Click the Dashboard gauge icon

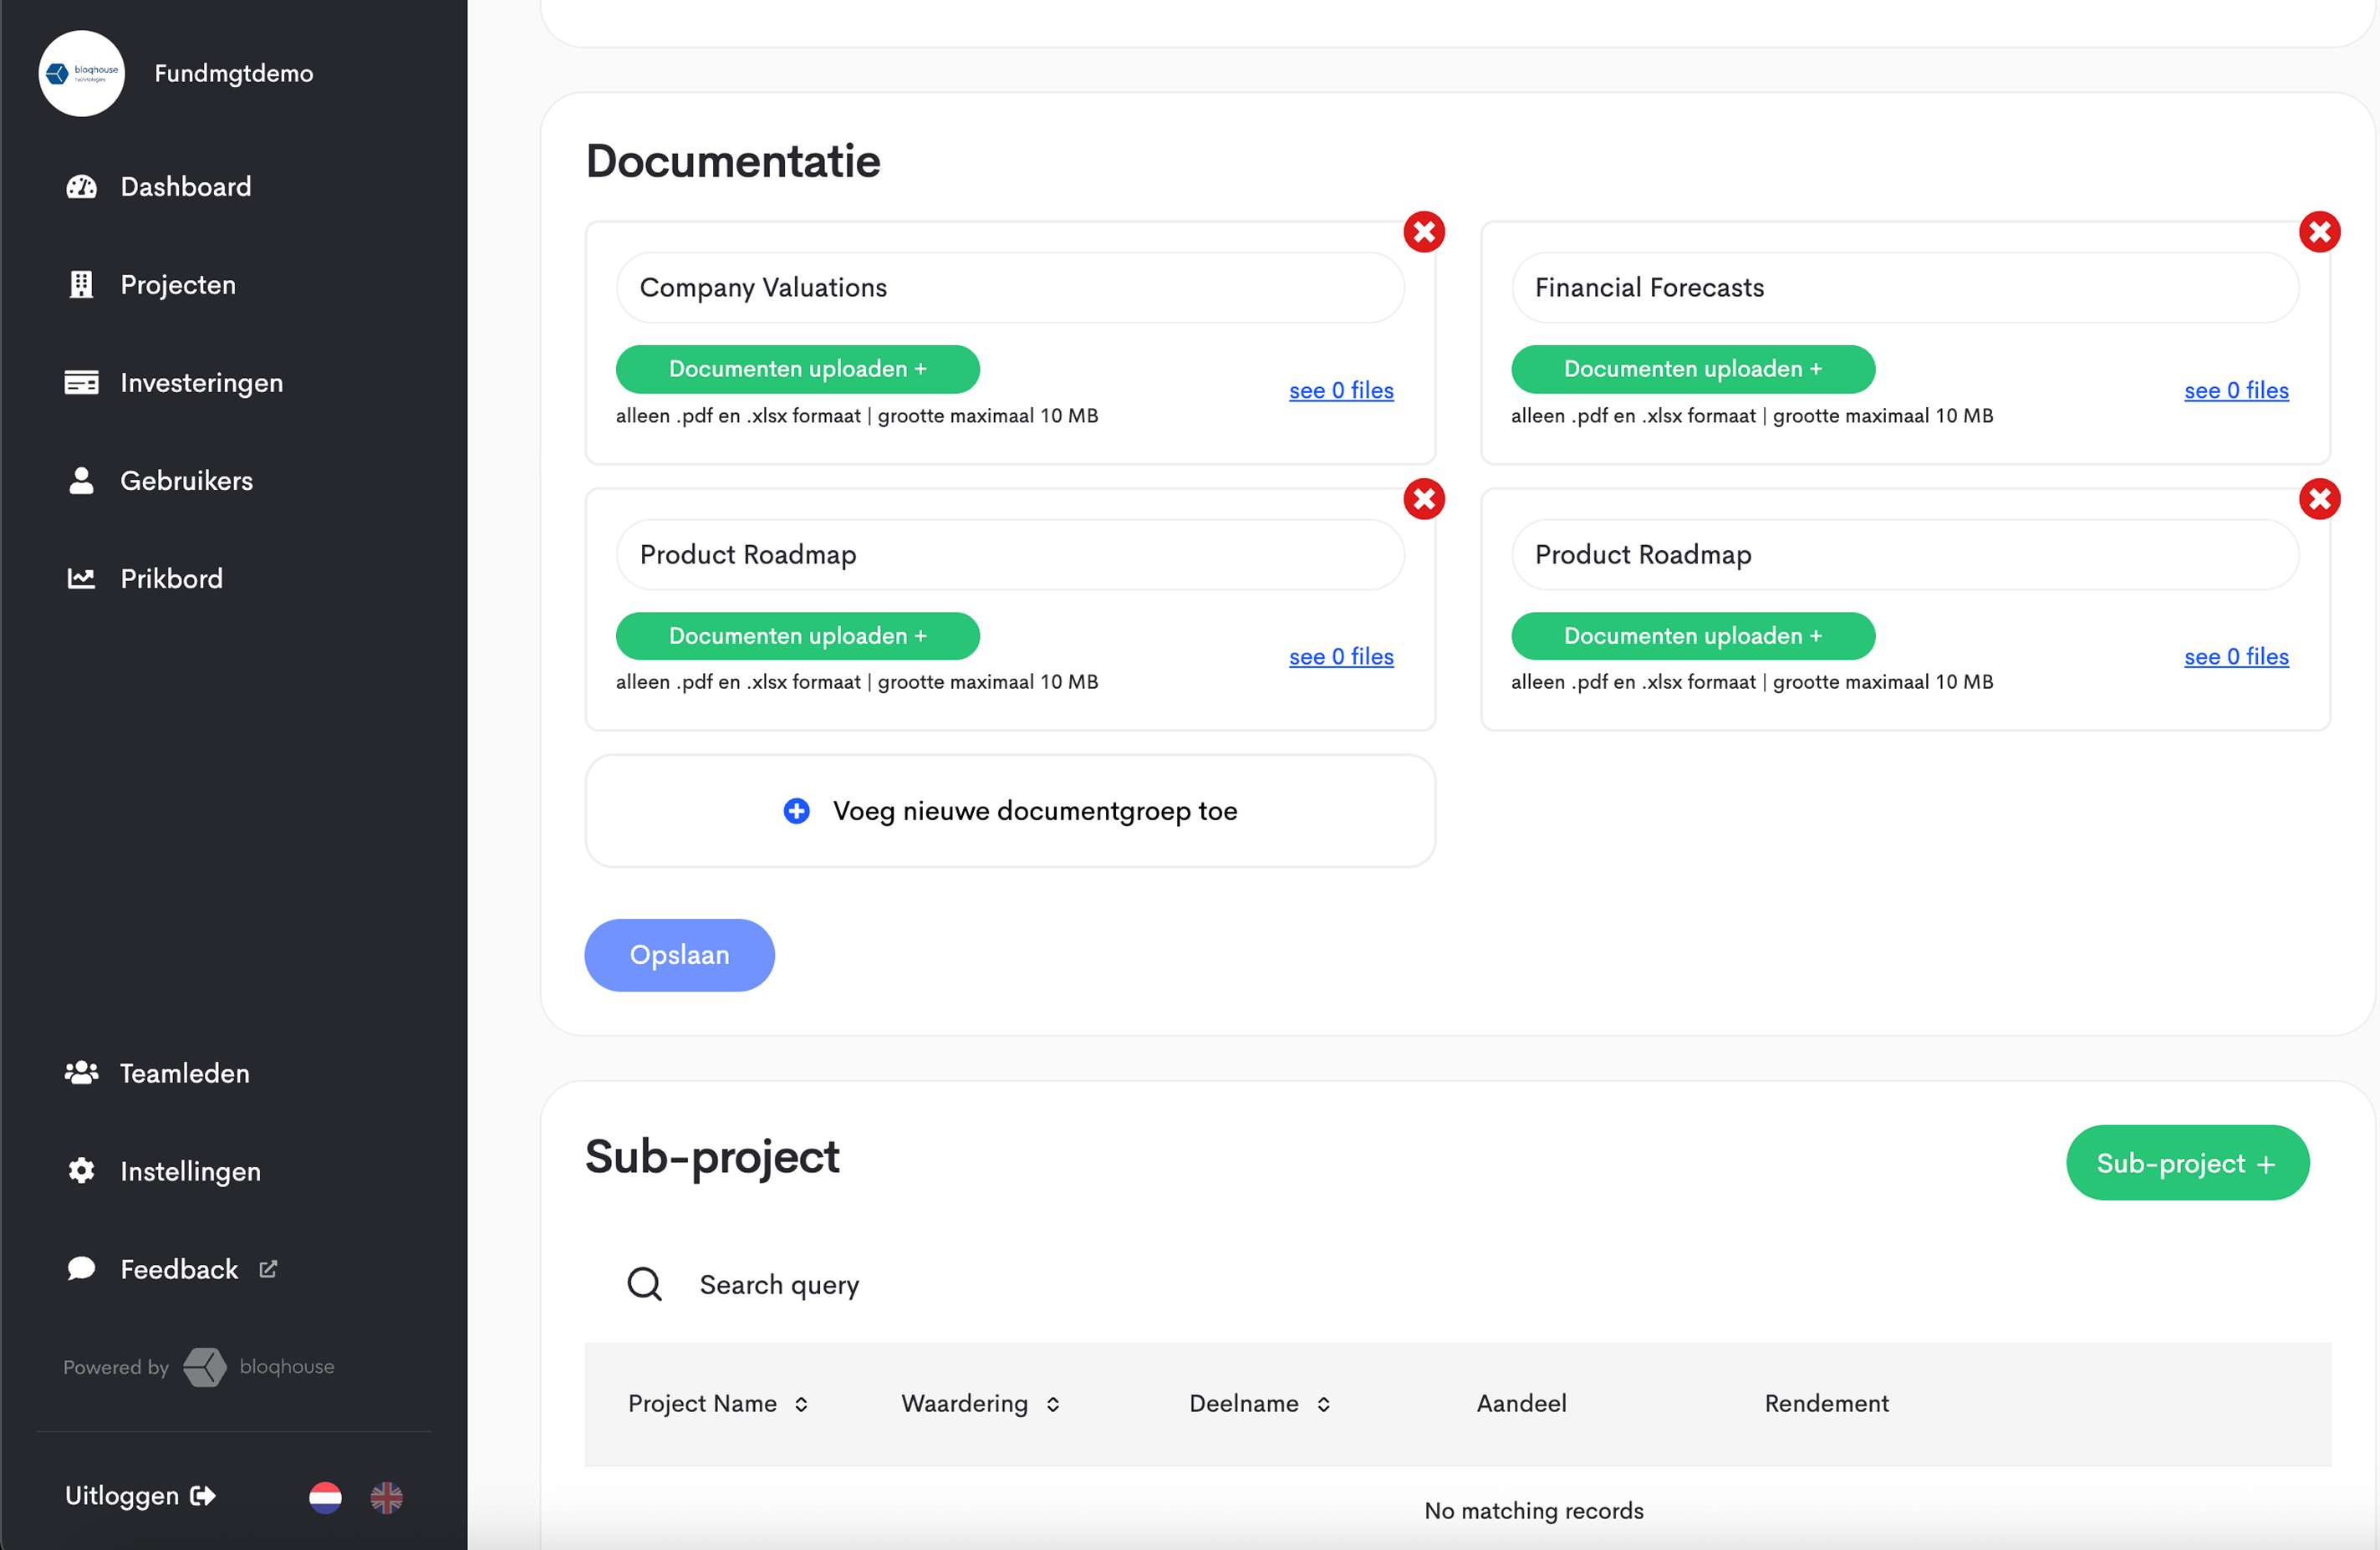[81, 187]
